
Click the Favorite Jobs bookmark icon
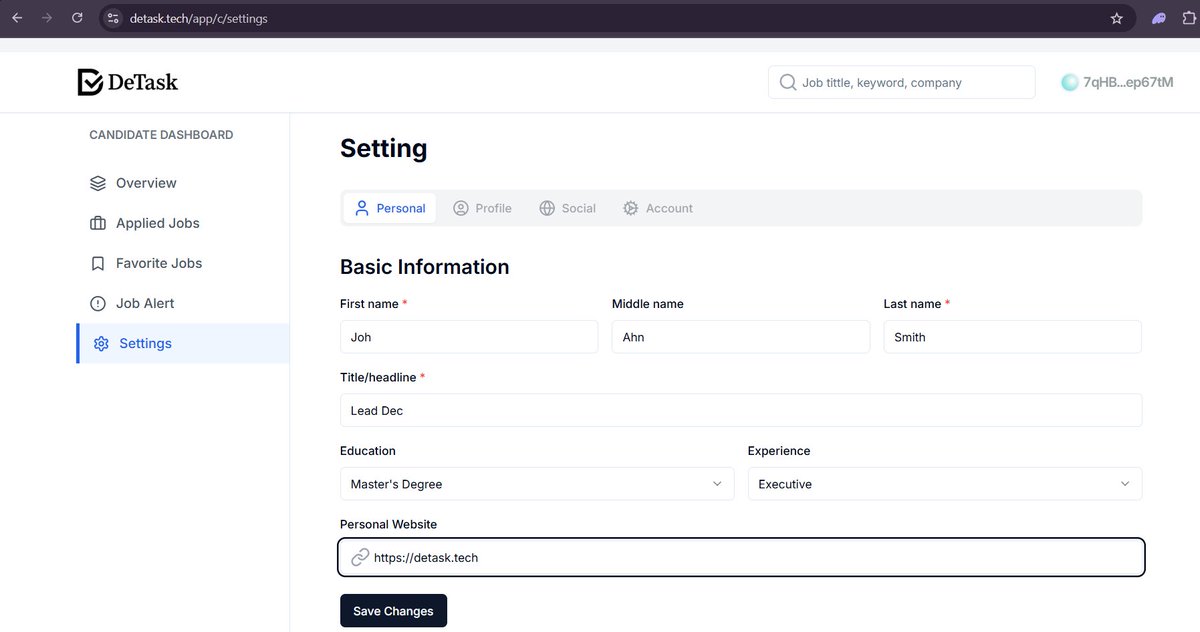pyautogui.click(x=97, y=263)
